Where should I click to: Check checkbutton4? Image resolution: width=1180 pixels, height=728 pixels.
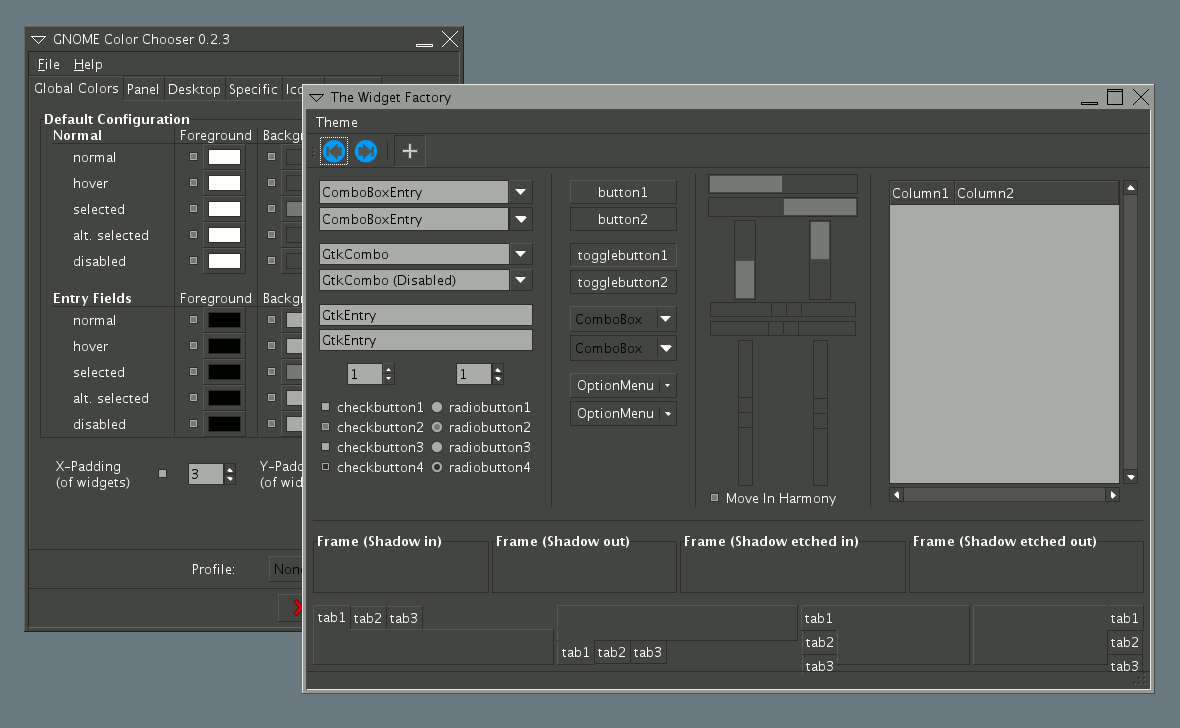[x=326, y=467]
